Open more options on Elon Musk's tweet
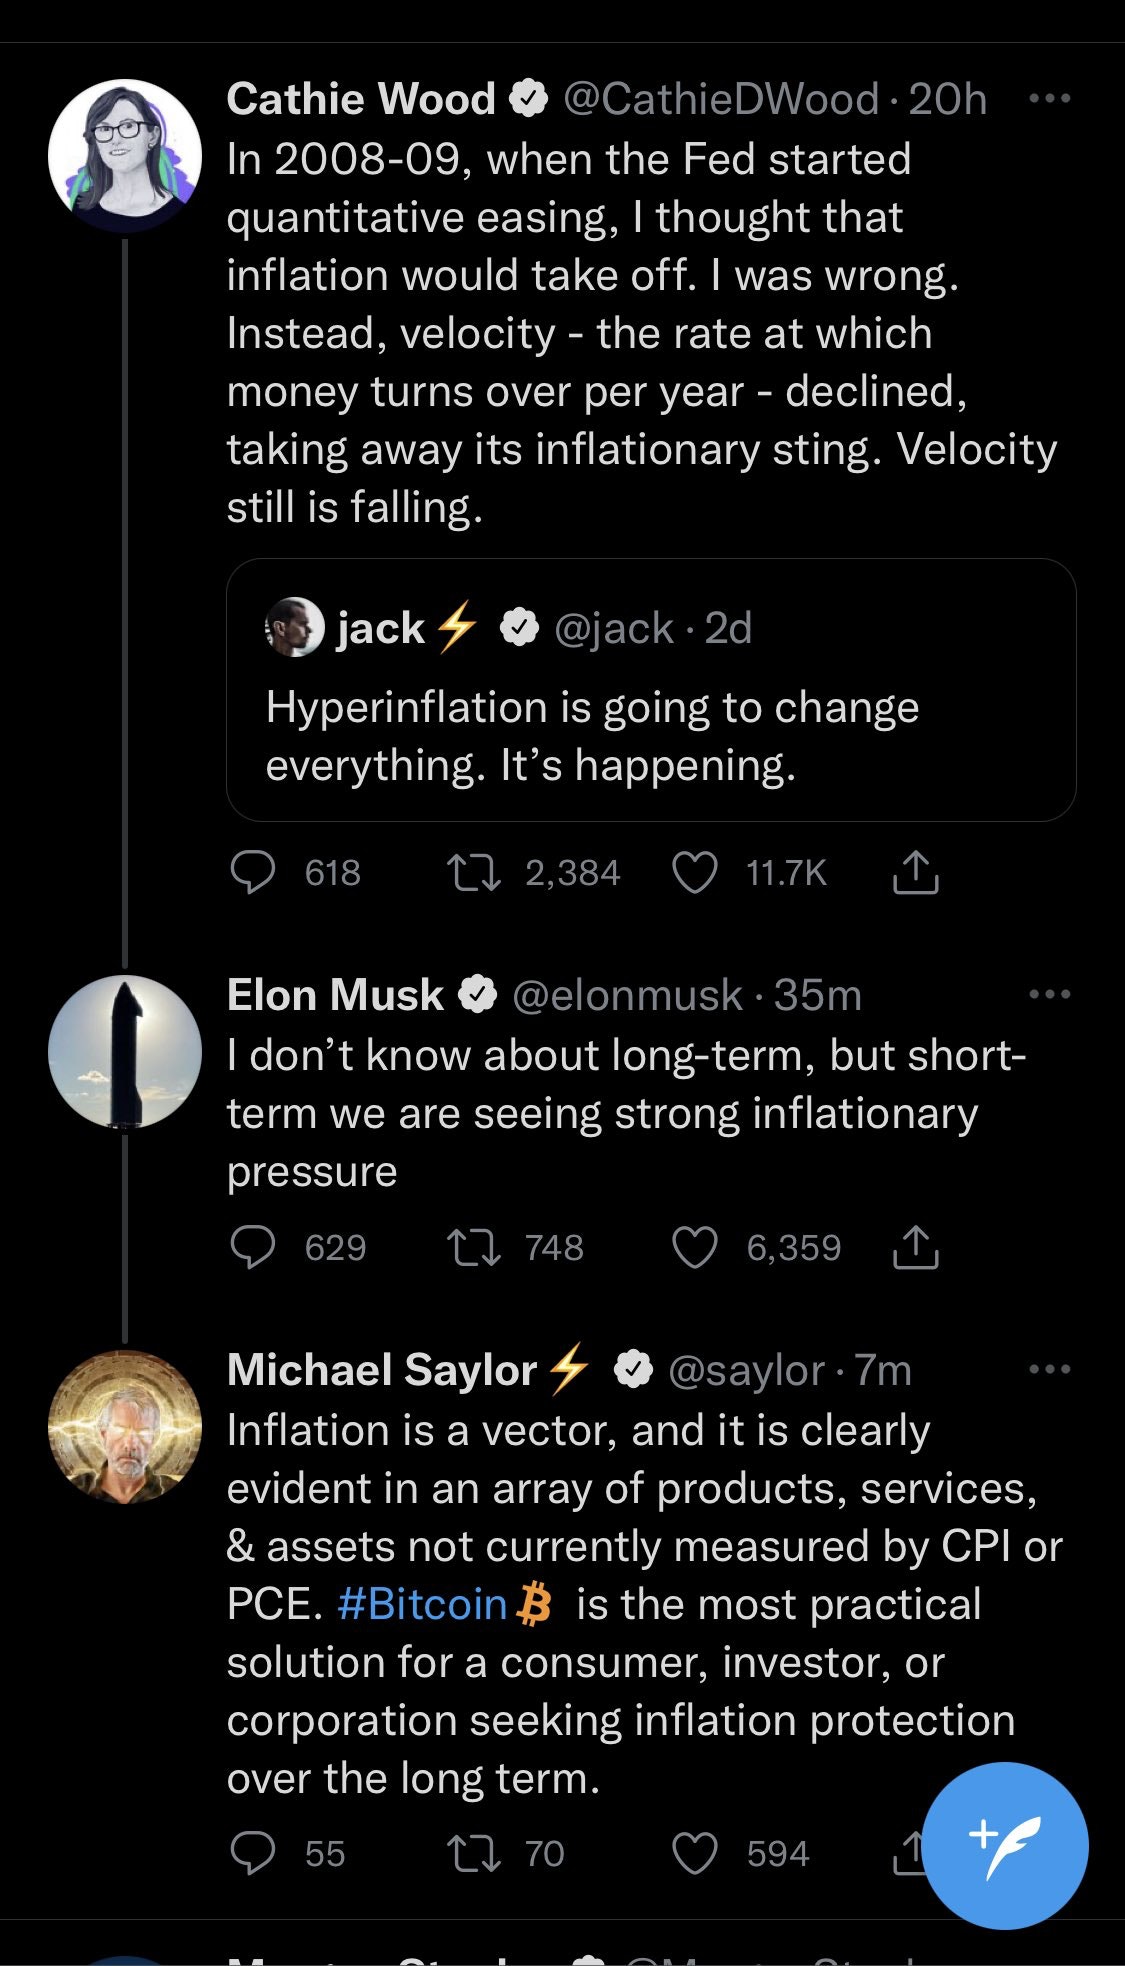This screenshot has height=1966, width=1125. point(1049,994)
